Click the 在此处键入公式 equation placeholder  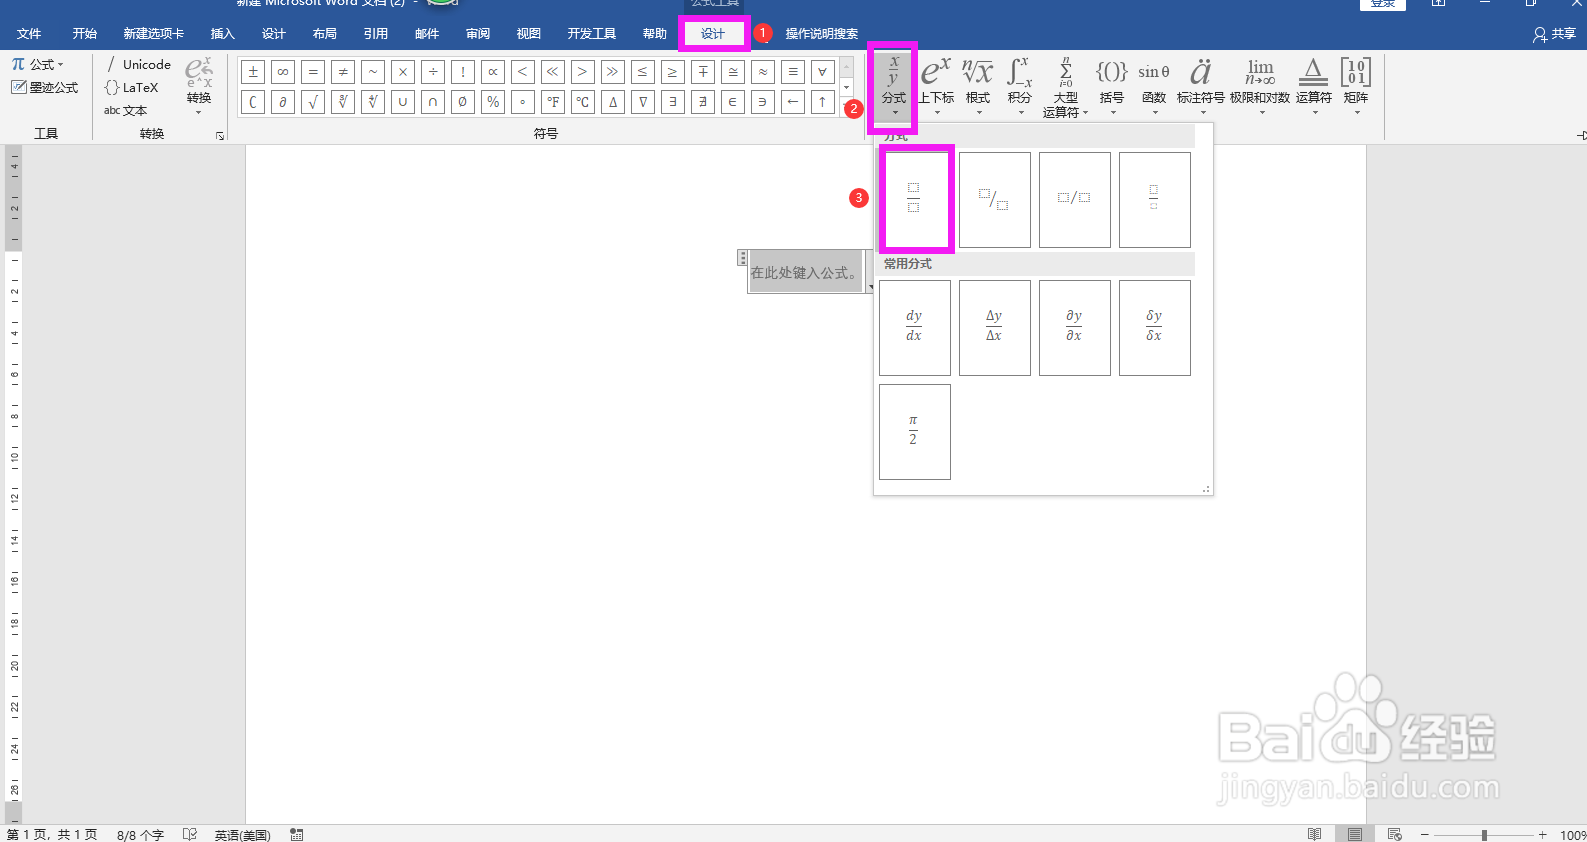point(805,272)
